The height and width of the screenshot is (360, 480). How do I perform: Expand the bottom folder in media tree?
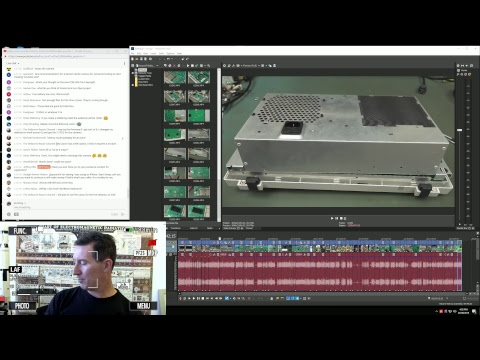click(133, 85)
